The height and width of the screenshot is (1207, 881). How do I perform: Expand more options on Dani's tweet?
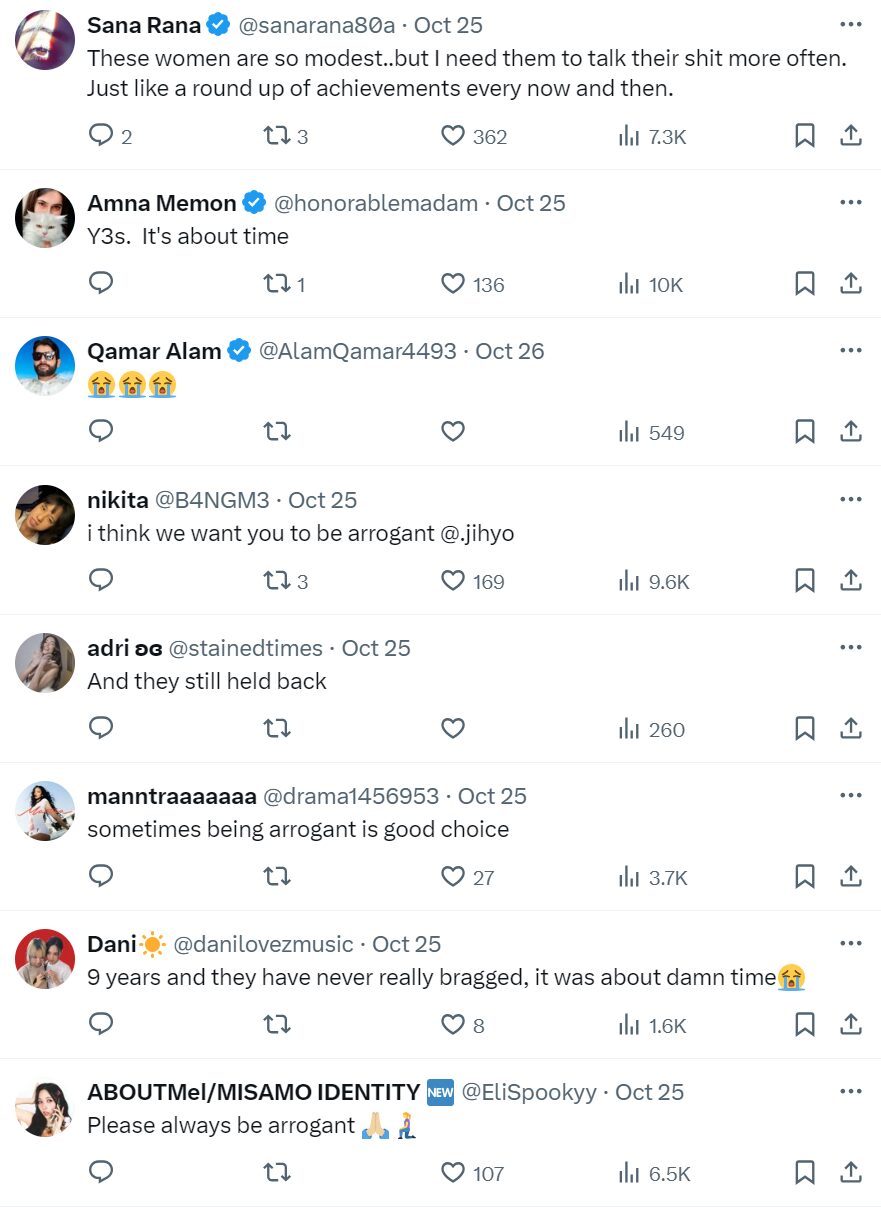851,944
